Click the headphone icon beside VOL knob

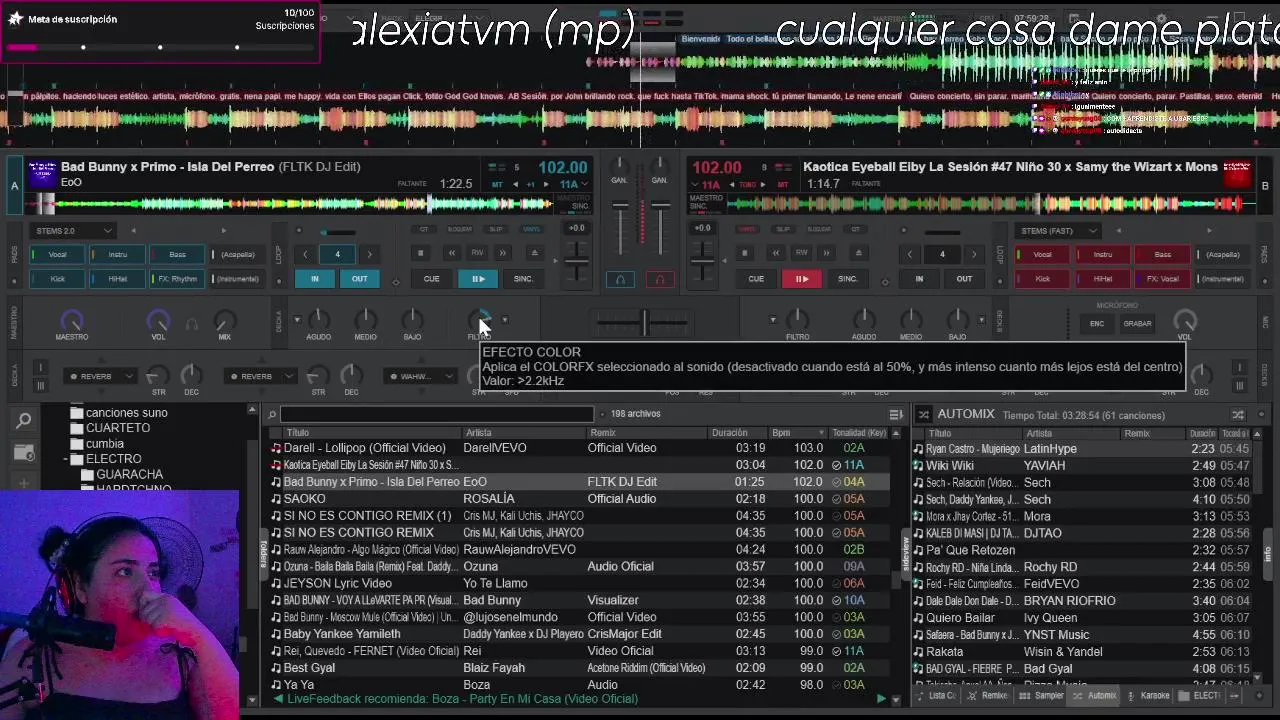(192, 324)
